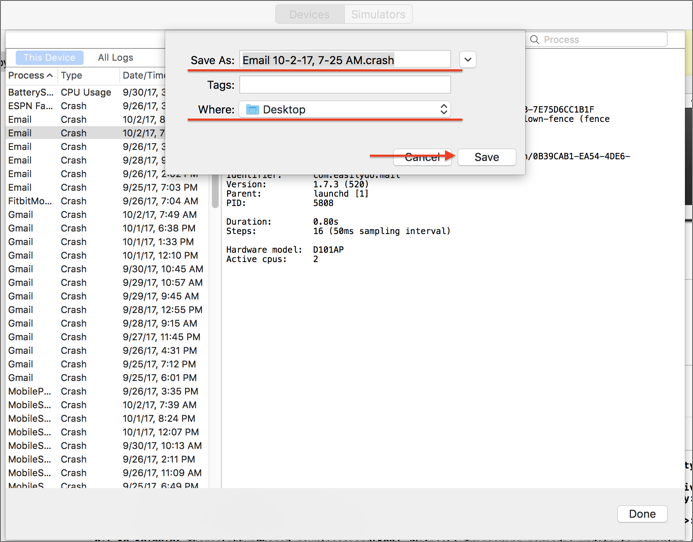Select Gmail crash 9/26/17, 4:31 PM

coord(107,351)
